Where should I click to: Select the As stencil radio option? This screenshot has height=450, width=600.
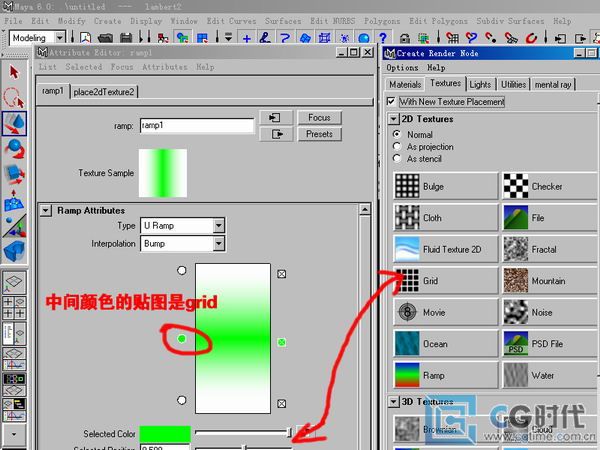coord(397,158)
